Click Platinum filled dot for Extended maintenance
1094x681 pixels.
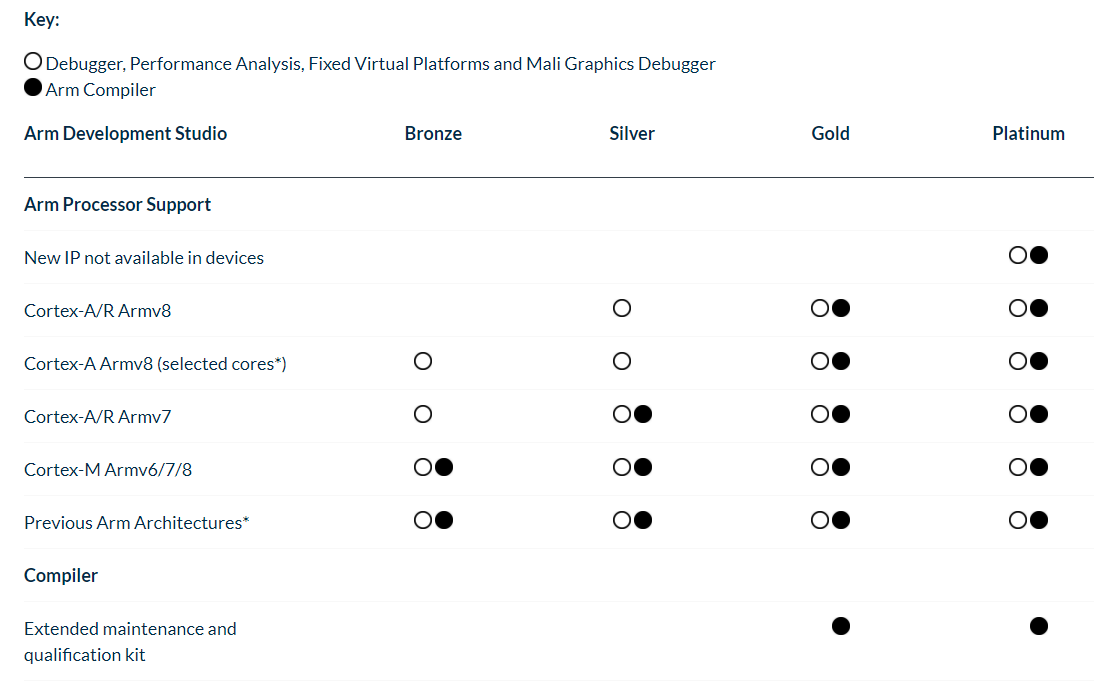(x=1039, y=626)
